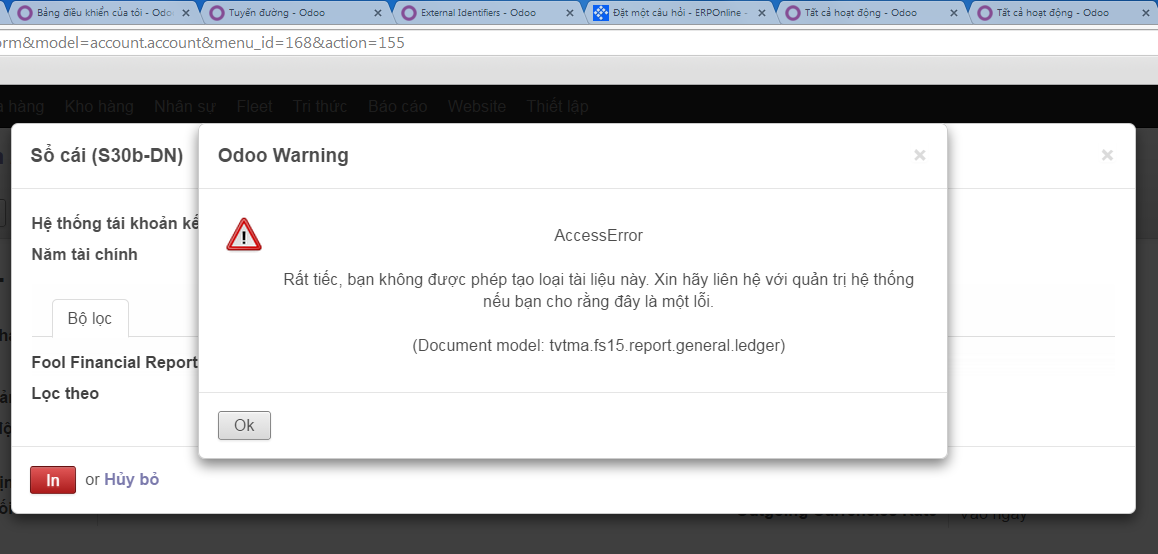Open the Nhân sự menu
1158x554 pixels.
[x=185, y=106]
